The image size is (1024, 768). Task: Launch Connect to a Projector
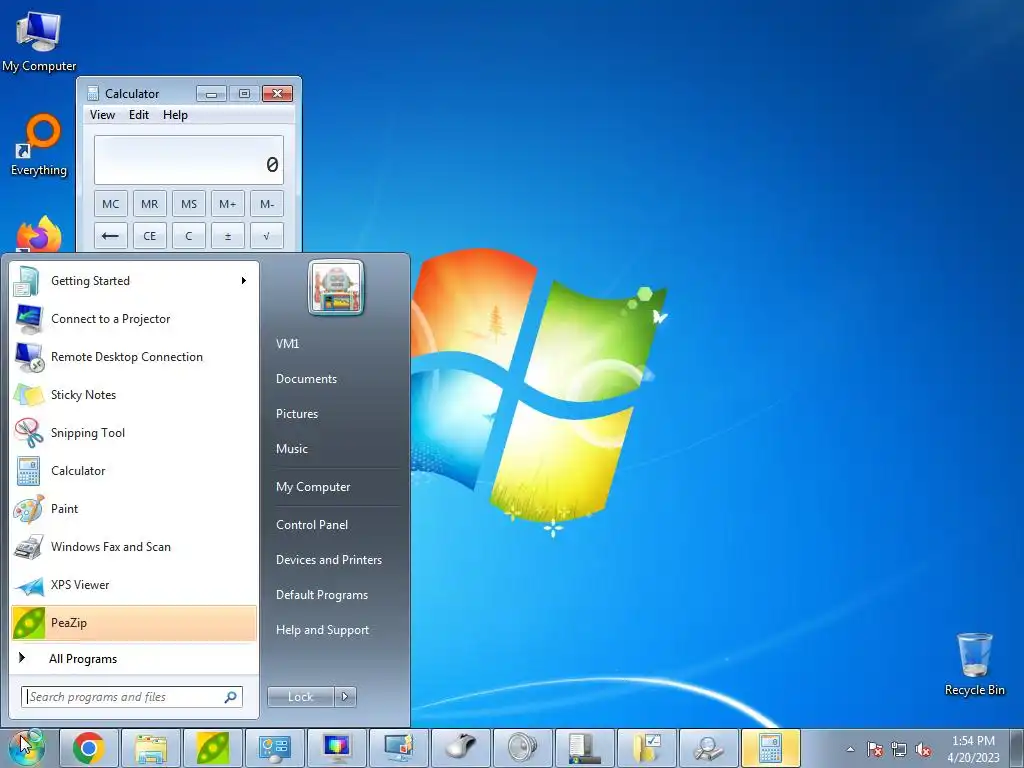pos(134,319)
